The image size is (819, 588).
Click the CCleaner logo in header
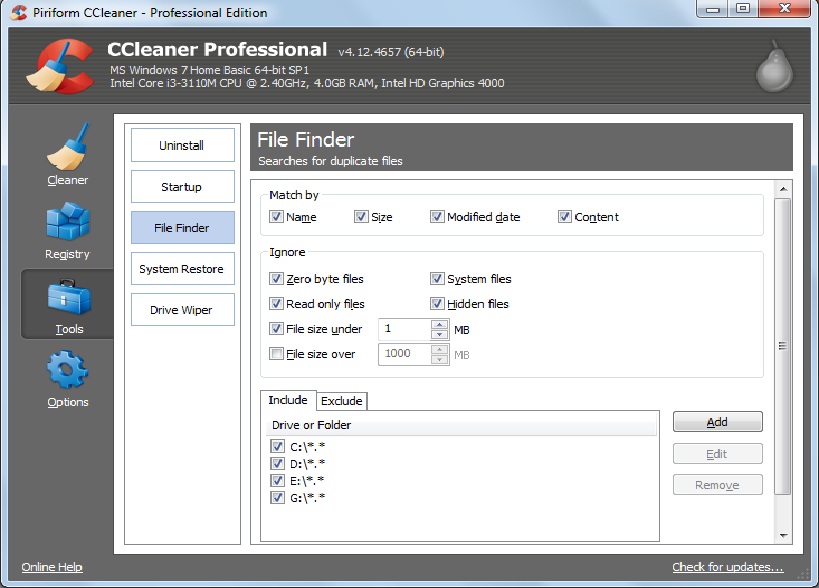[x=60, y=66]
